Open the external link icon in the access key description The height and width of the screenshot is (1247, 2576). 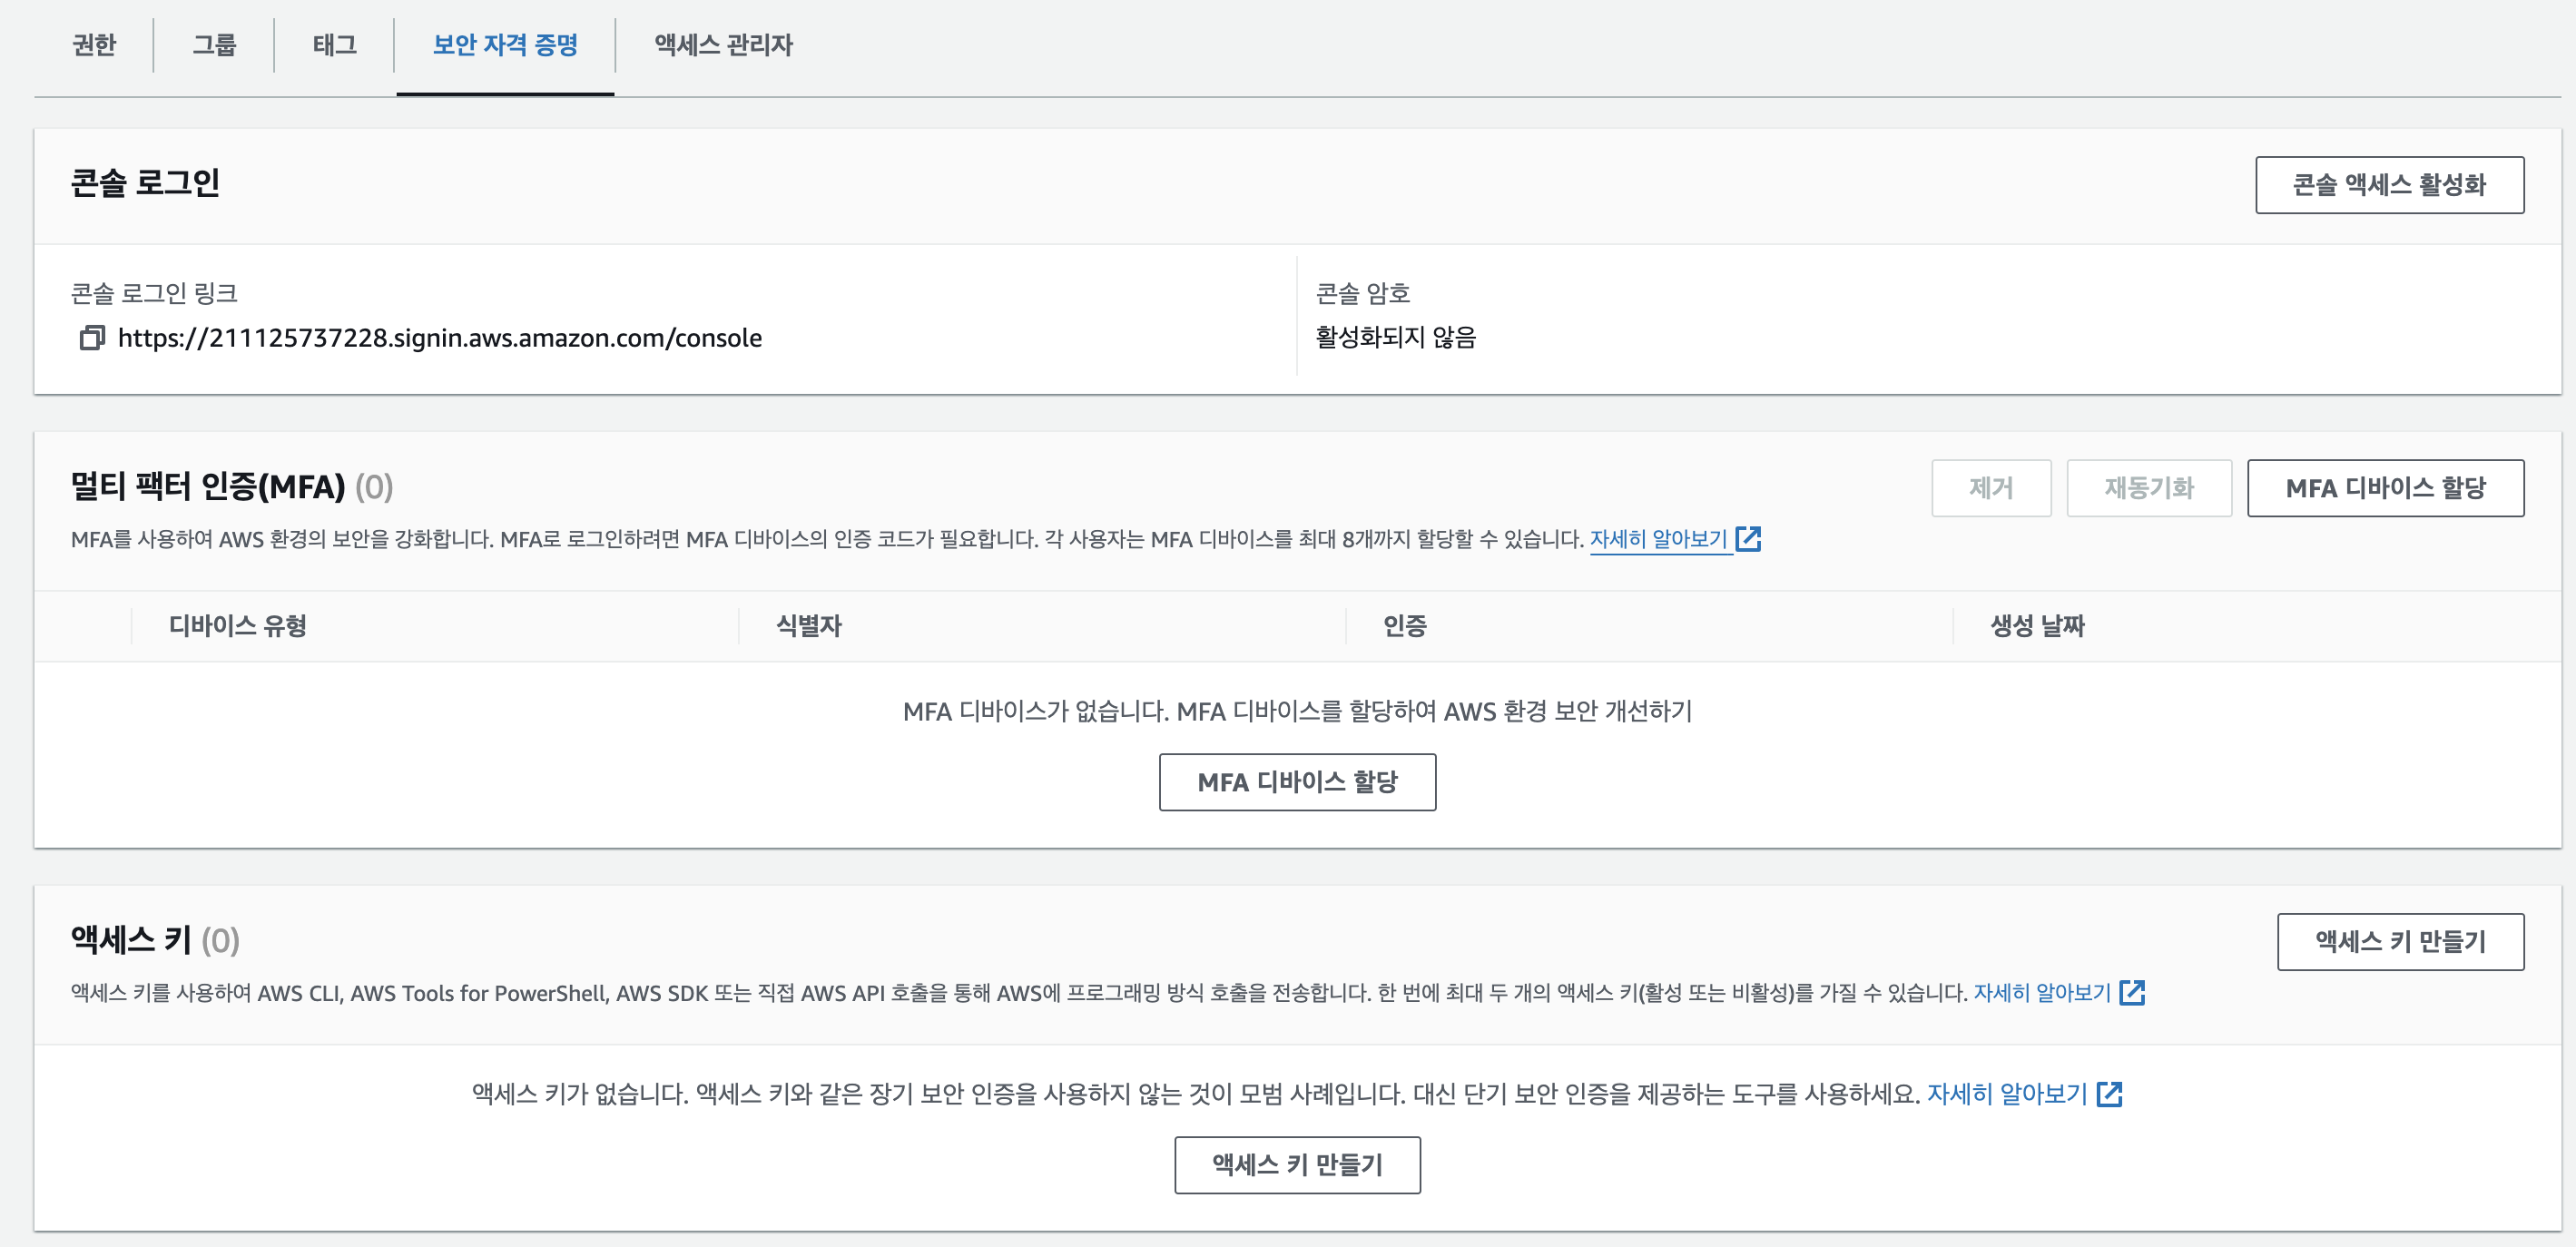tap(2132, 993)
